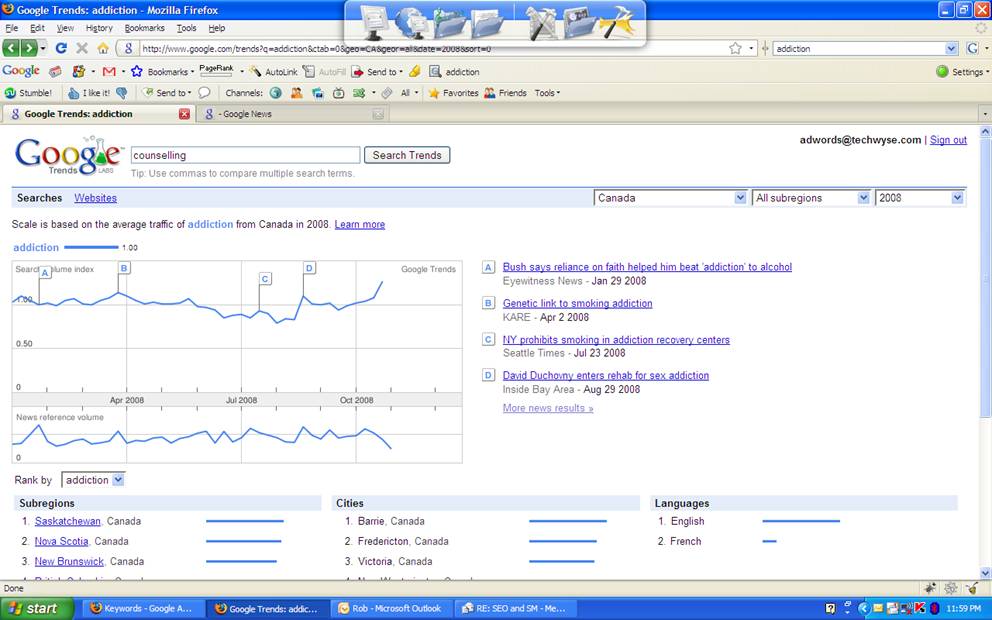The image size is (992, 620).
Task: Open the Learn more link
Action: pos(359,224)
